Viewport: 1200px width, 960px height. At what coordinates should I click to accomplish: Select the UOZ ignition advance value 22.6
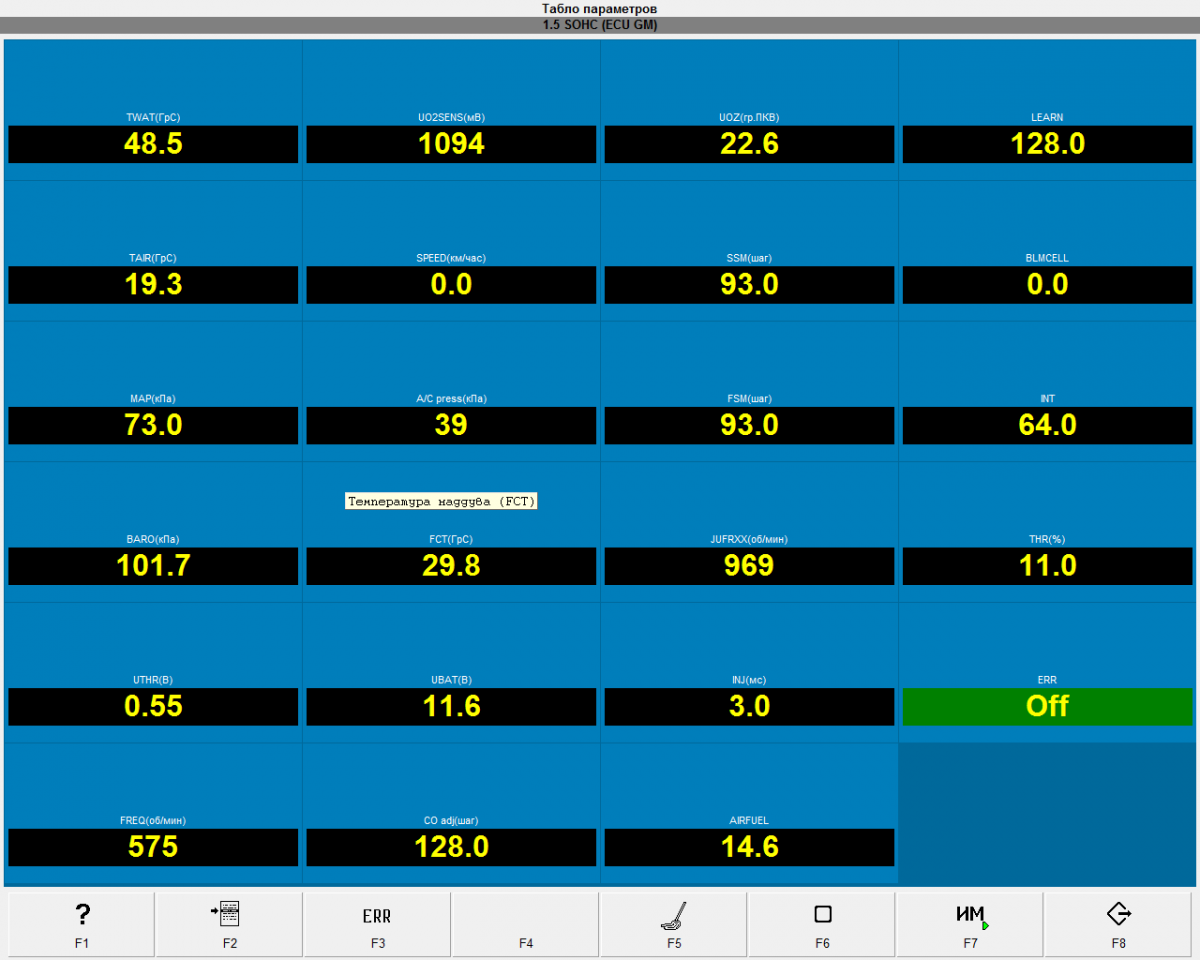click(749, 144)
